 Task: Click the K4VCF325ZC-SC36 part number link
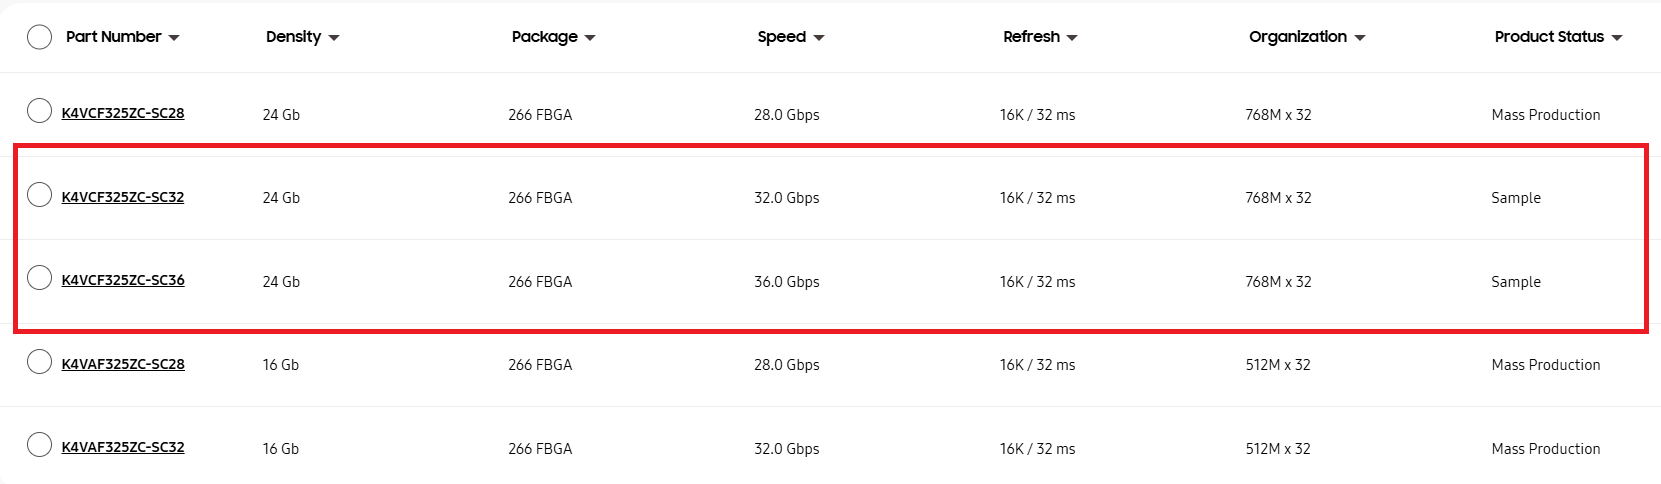[123, 280]
